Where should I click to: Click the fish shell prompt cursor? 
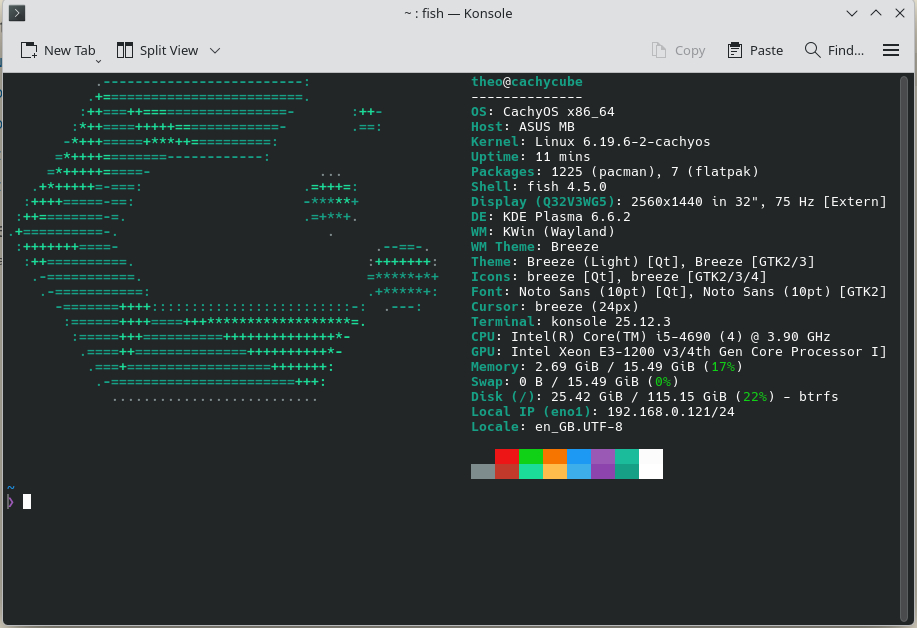[x=27, y=502]
